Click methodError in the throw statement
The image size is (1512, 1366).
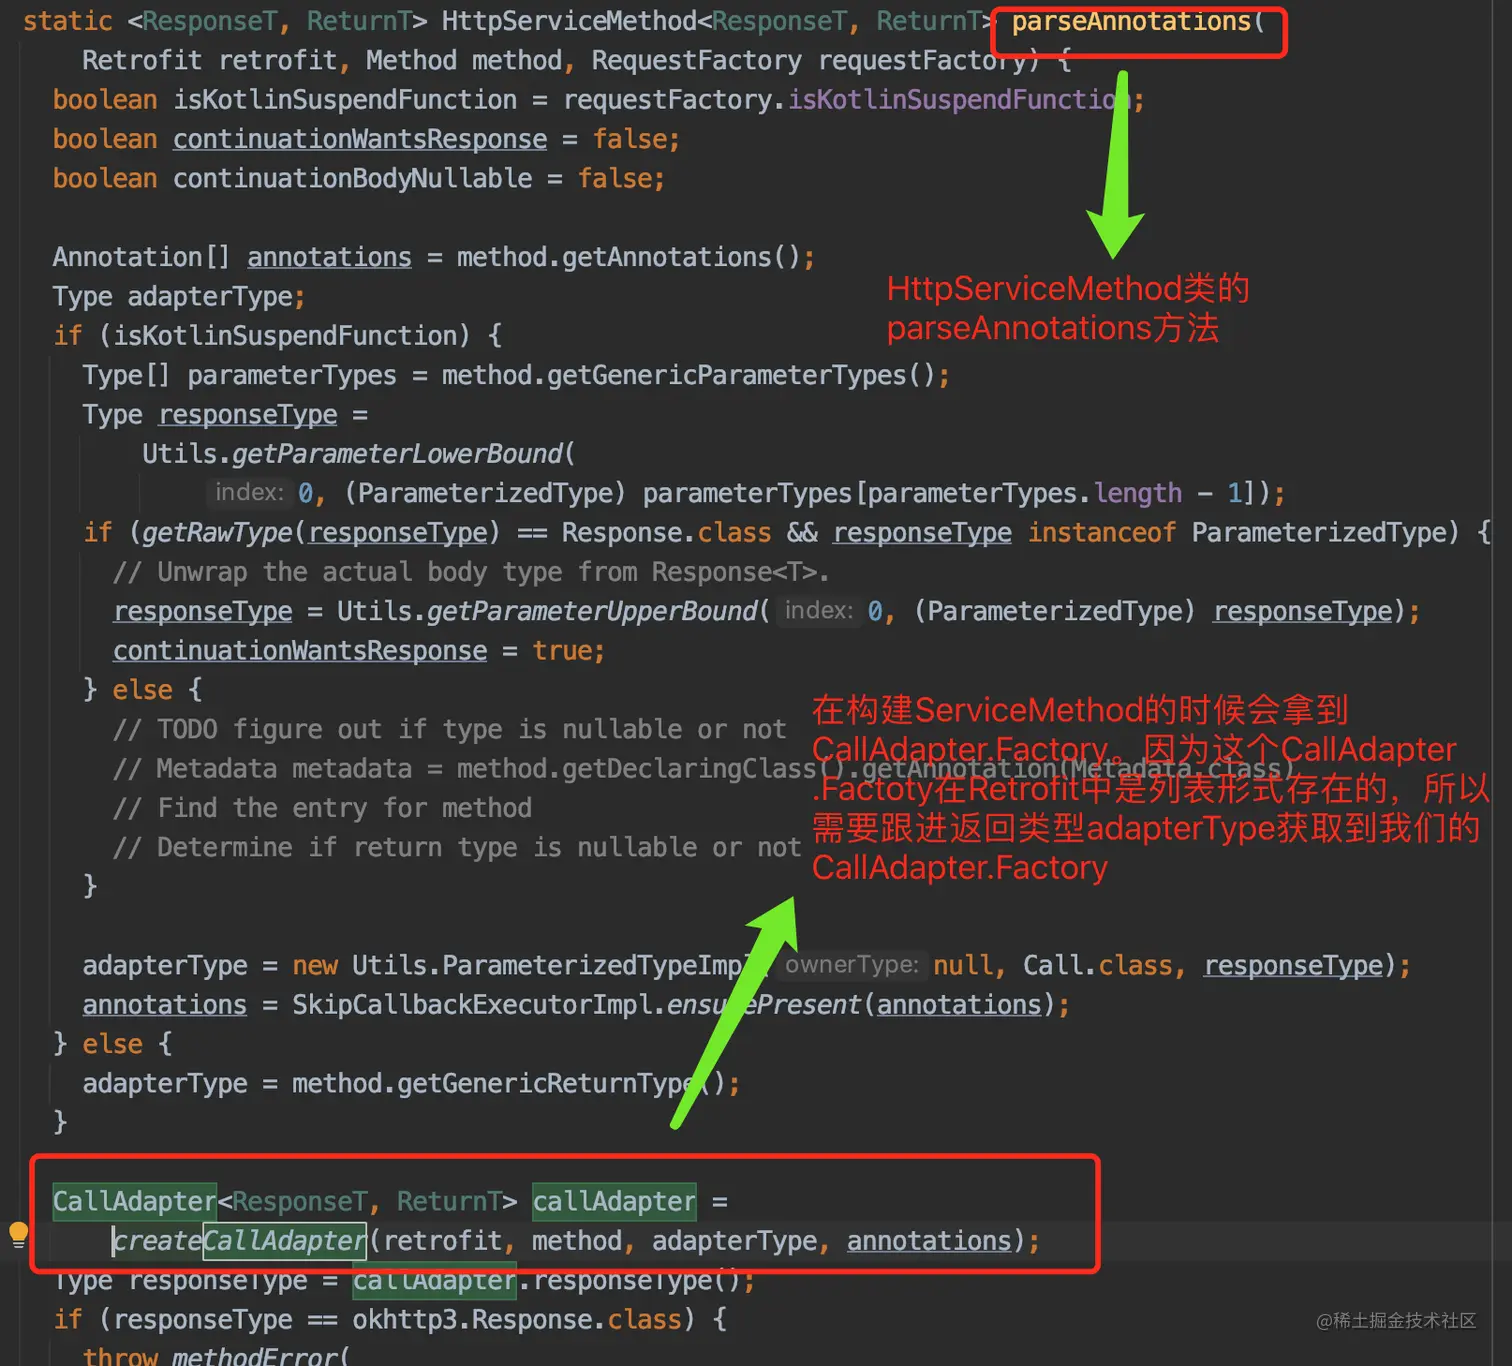point(255,1356)
